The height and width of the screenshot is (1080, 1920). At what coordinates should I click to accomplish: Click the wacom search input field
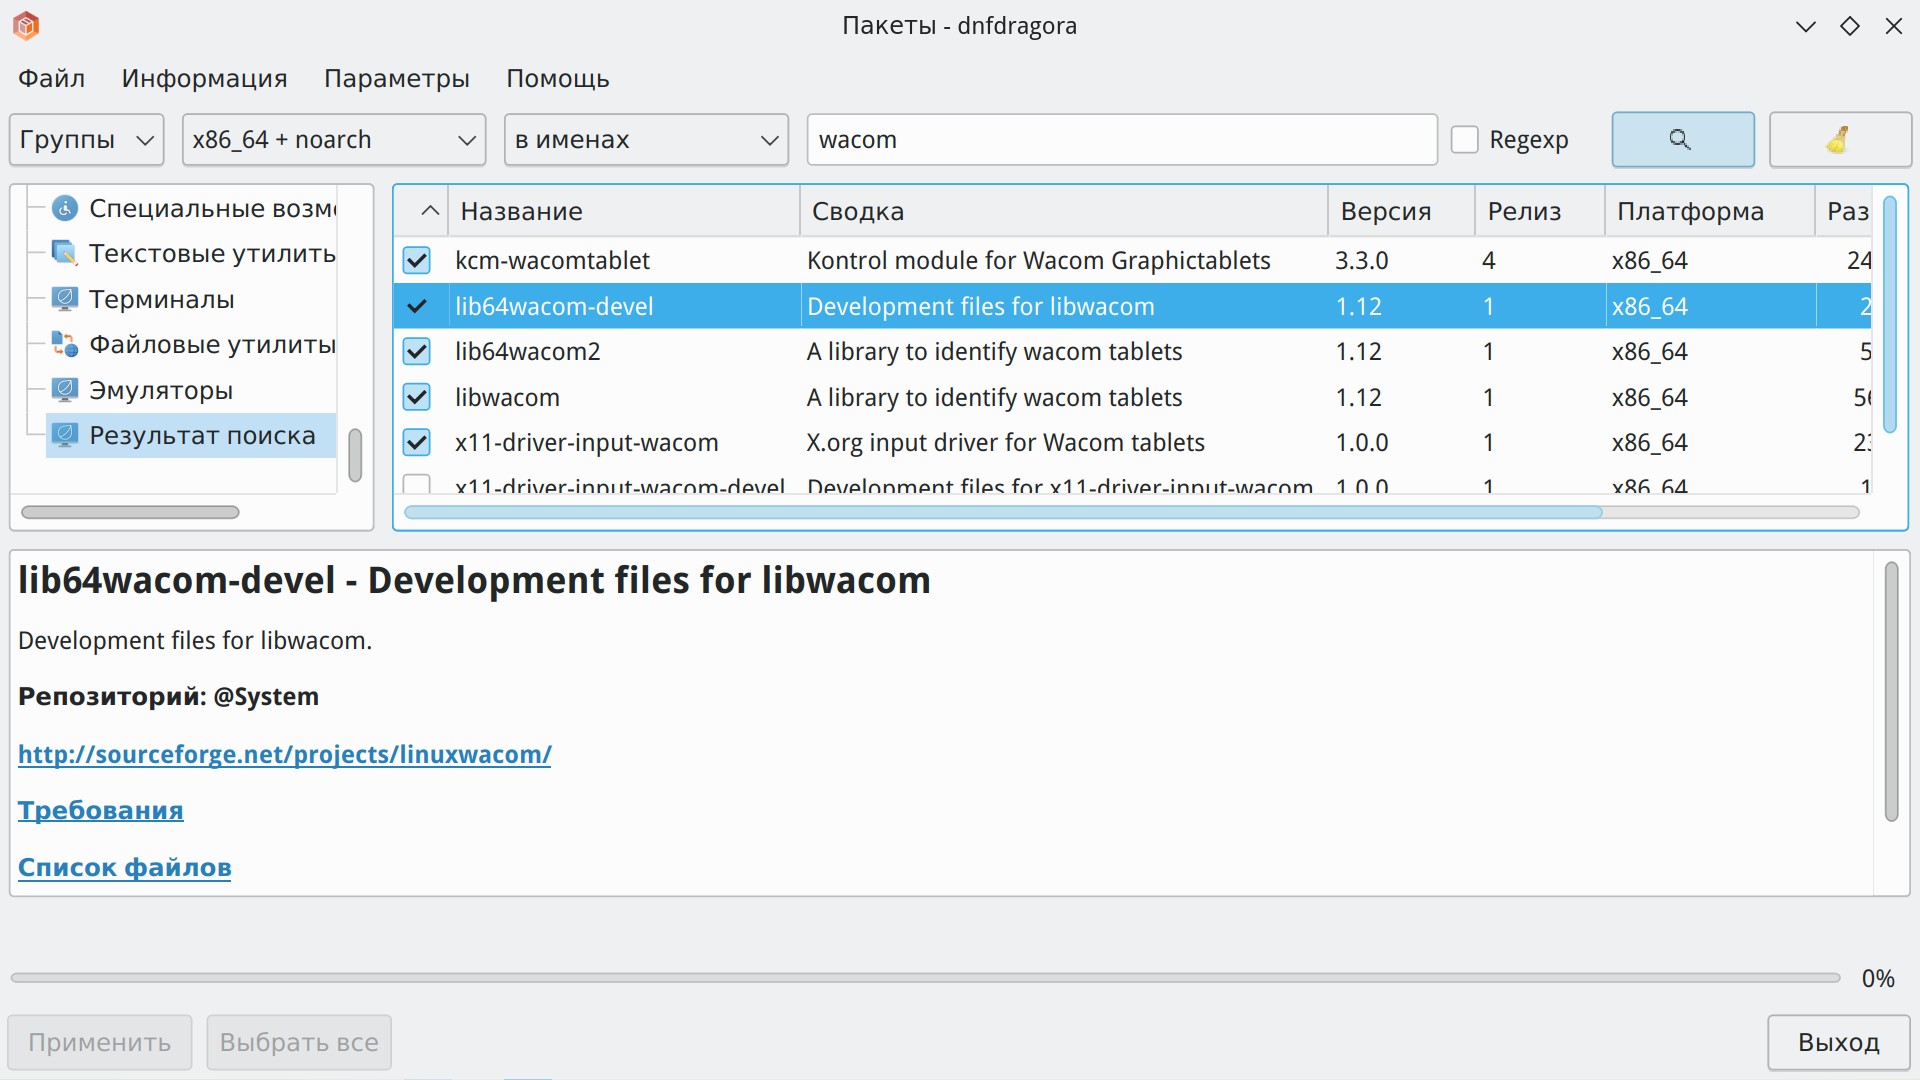pyautogui.click(x=1121, y=140)
